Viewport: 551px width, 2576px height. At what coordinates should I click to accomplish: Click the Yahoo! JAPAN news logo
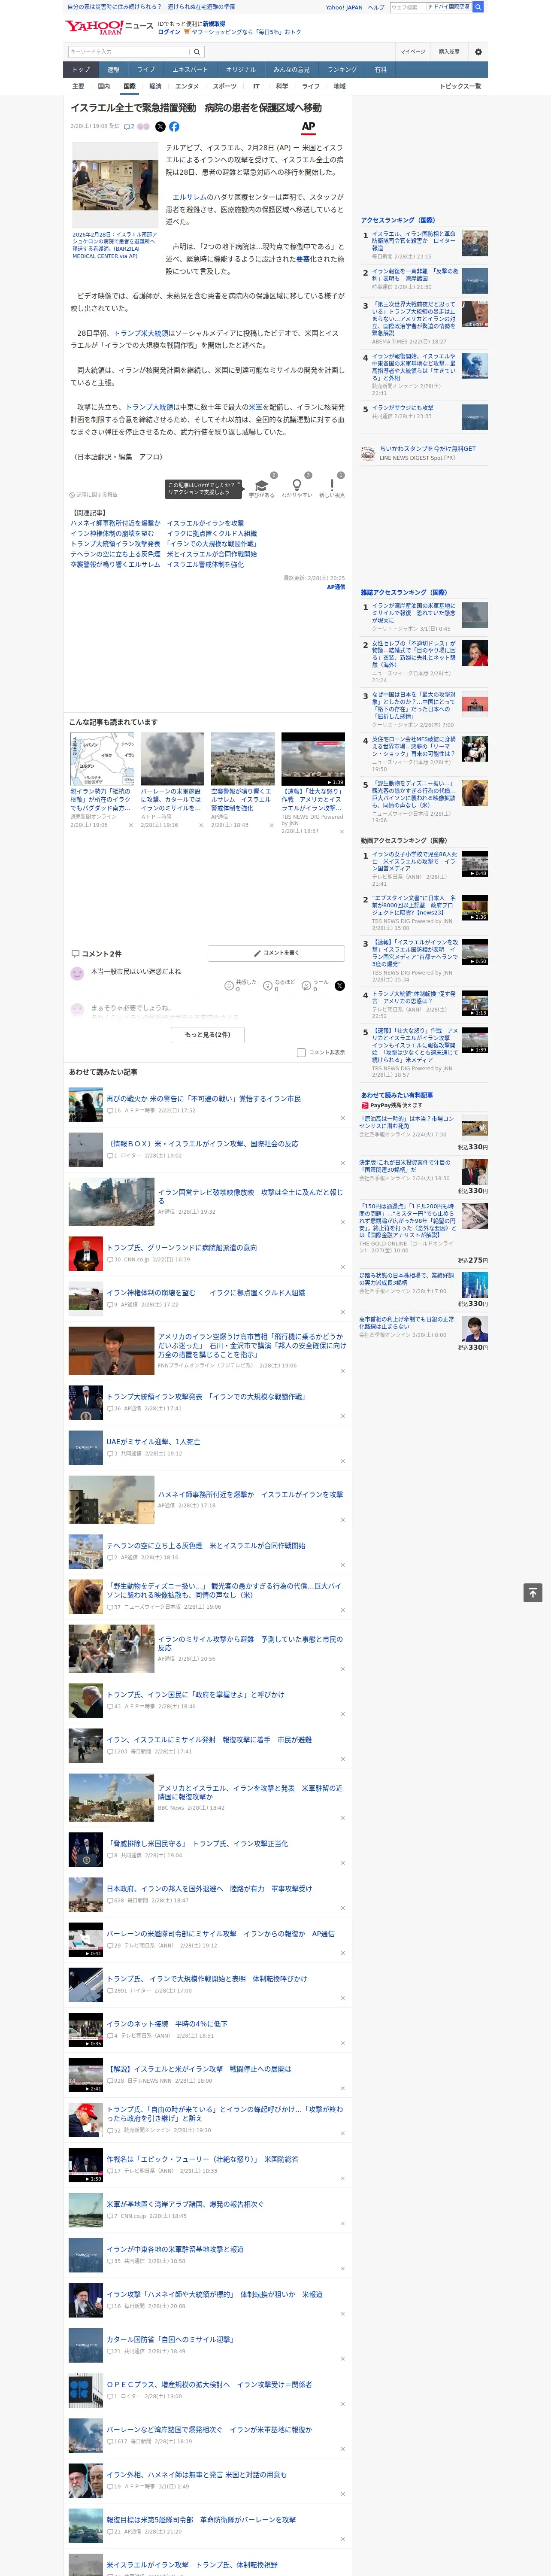click(109, 27)
